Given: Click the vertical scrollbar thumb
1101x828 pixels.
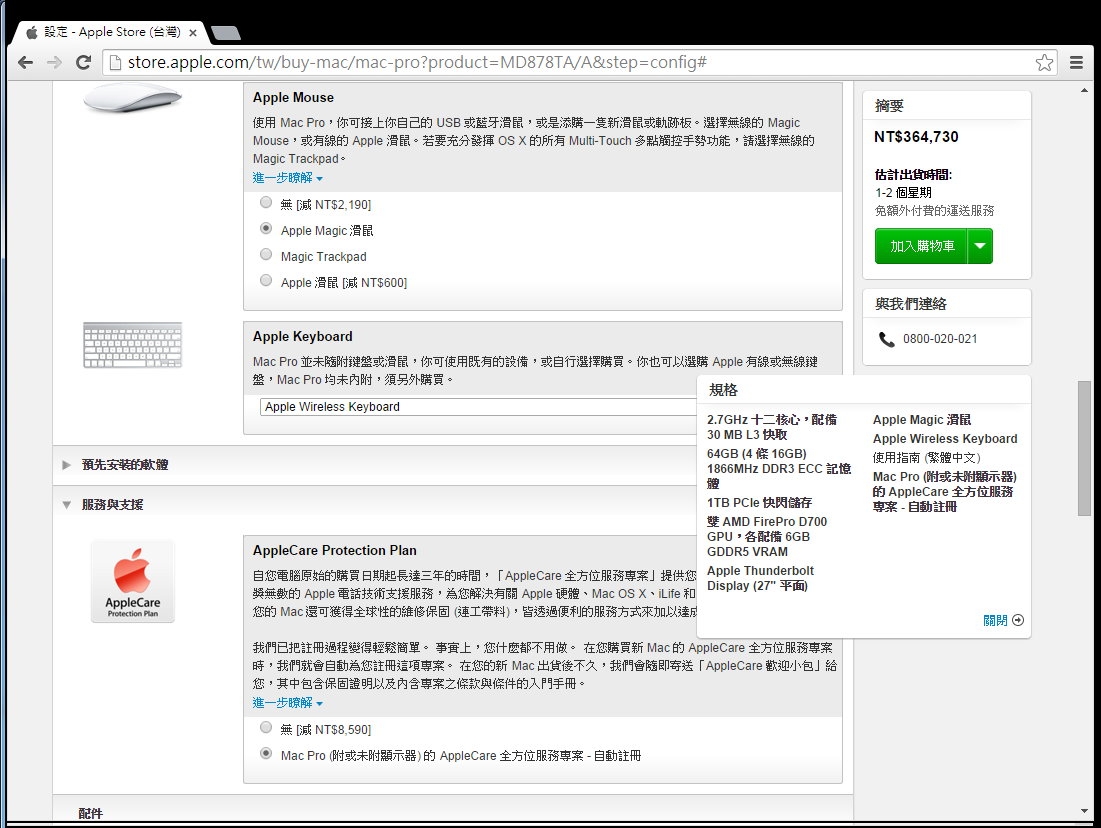Looking at the screenshot, I should (x=1085, y=448).
